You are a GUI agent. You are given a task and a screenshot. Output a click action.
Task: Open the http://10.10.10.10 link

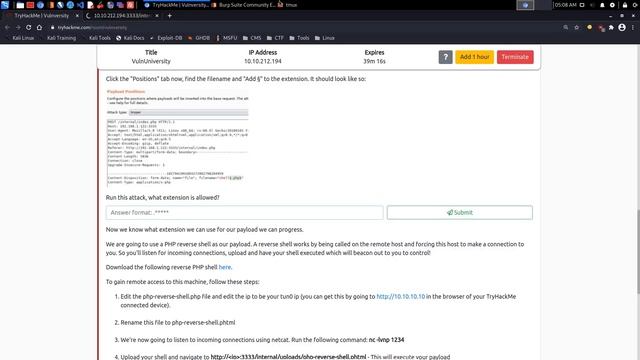click(400, 296)
